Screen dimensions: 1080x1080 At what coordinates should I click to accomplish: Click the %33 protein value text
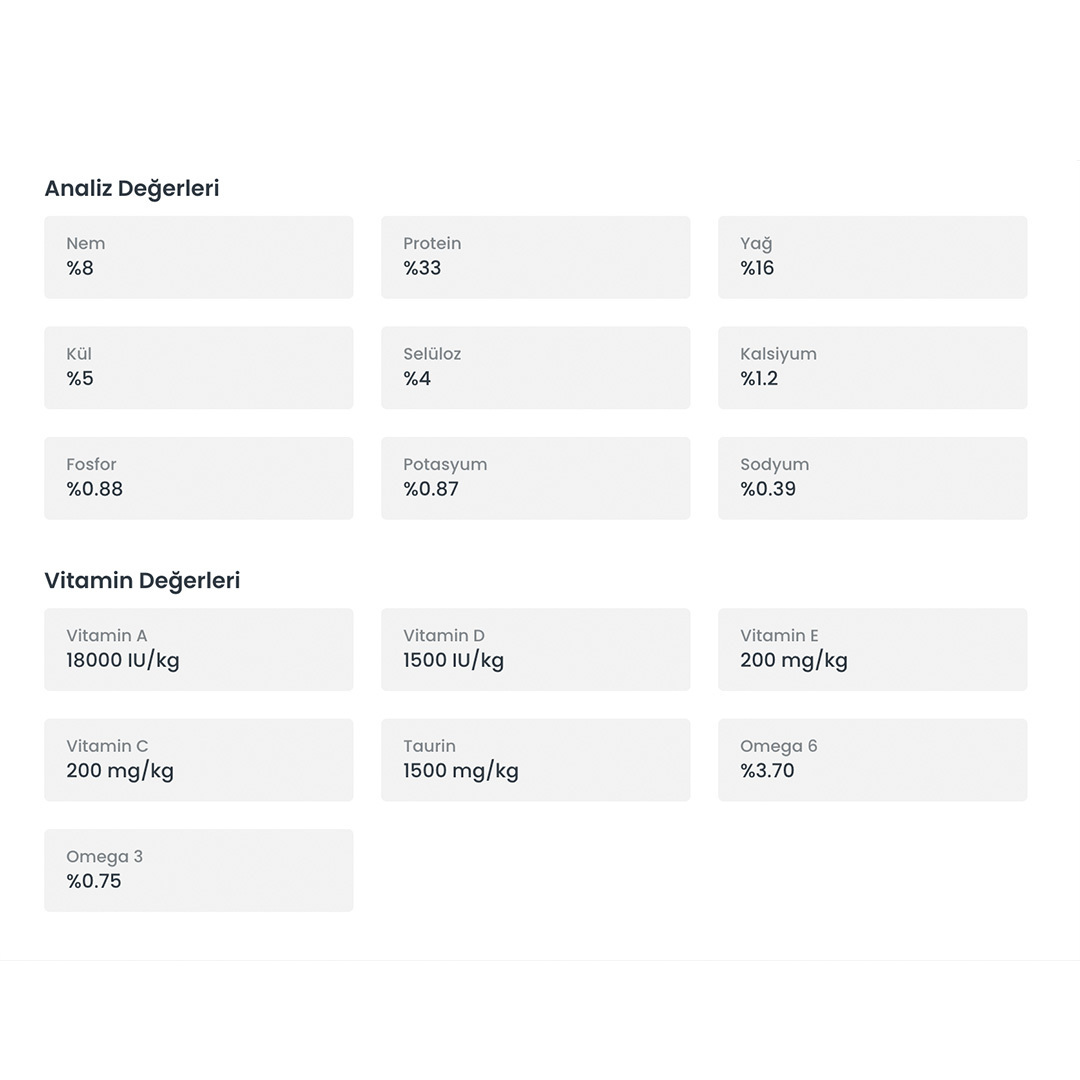(x=422, y=268)
